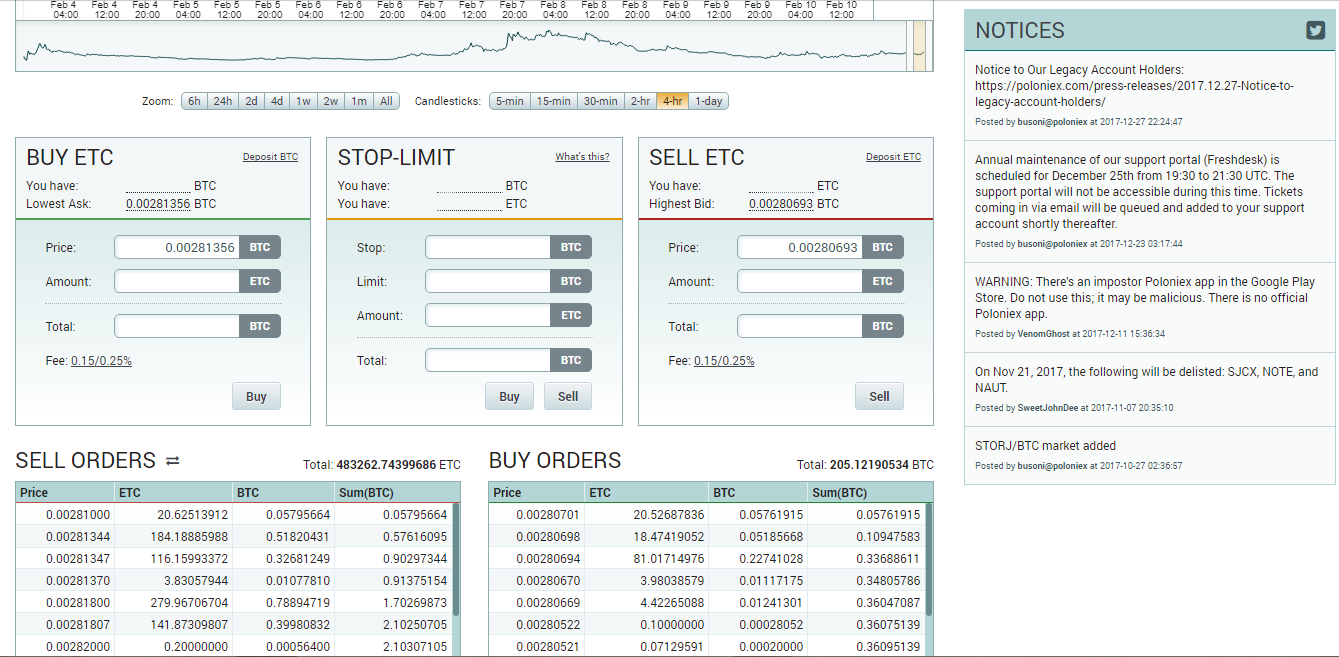Viewport: 1339px width, 657px height.
Task: Select buy order at price 0.00280669
Action: click(706, 603)
